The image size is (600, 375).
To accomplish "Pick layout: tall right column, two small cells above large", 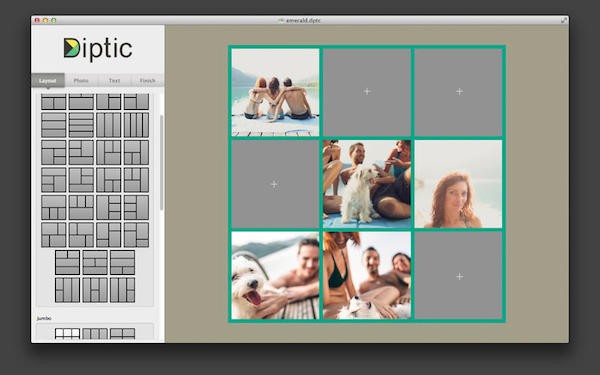I will tap(136, 180).
